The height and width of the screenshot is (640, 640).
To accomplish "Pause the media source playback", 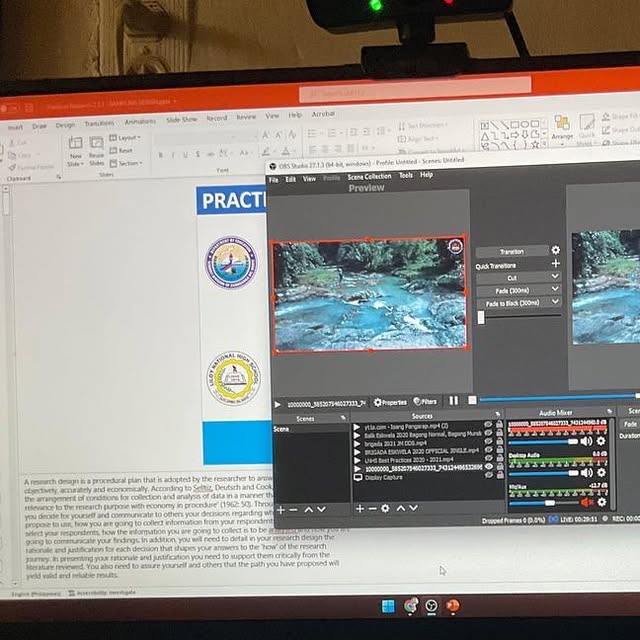I will point(453,401).
